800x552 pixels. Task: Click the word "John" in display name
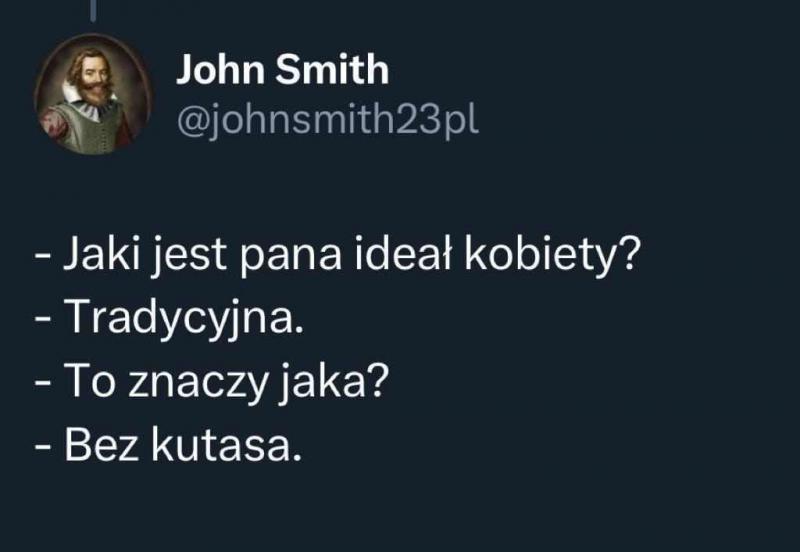point(220,69)
